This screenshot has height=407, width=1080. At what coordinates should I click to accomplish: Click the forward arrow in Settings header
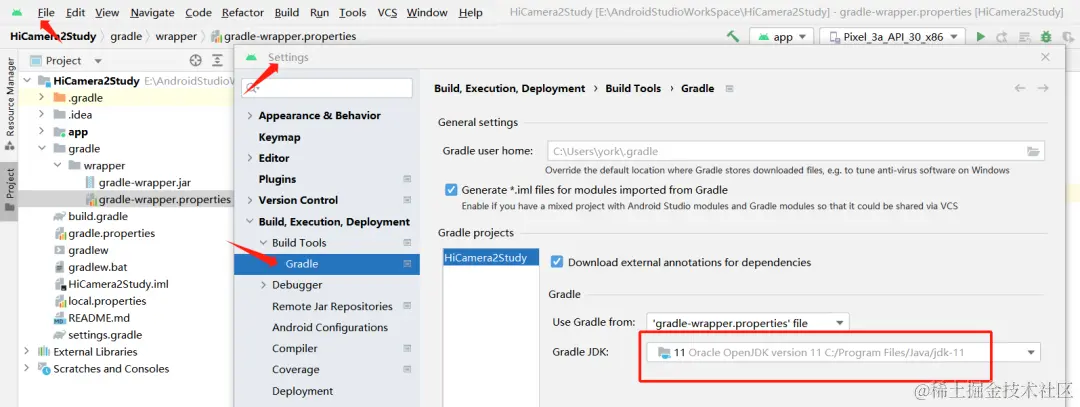pyautogui.click(x=1043, y=88)
